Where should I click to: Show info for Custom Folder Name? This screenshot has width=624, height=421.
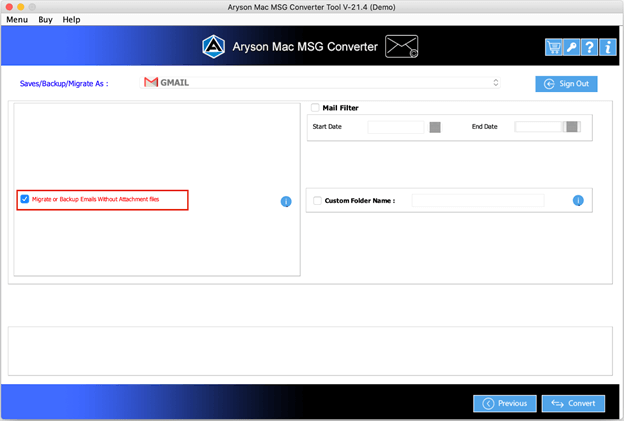click(x=578, y=201)
